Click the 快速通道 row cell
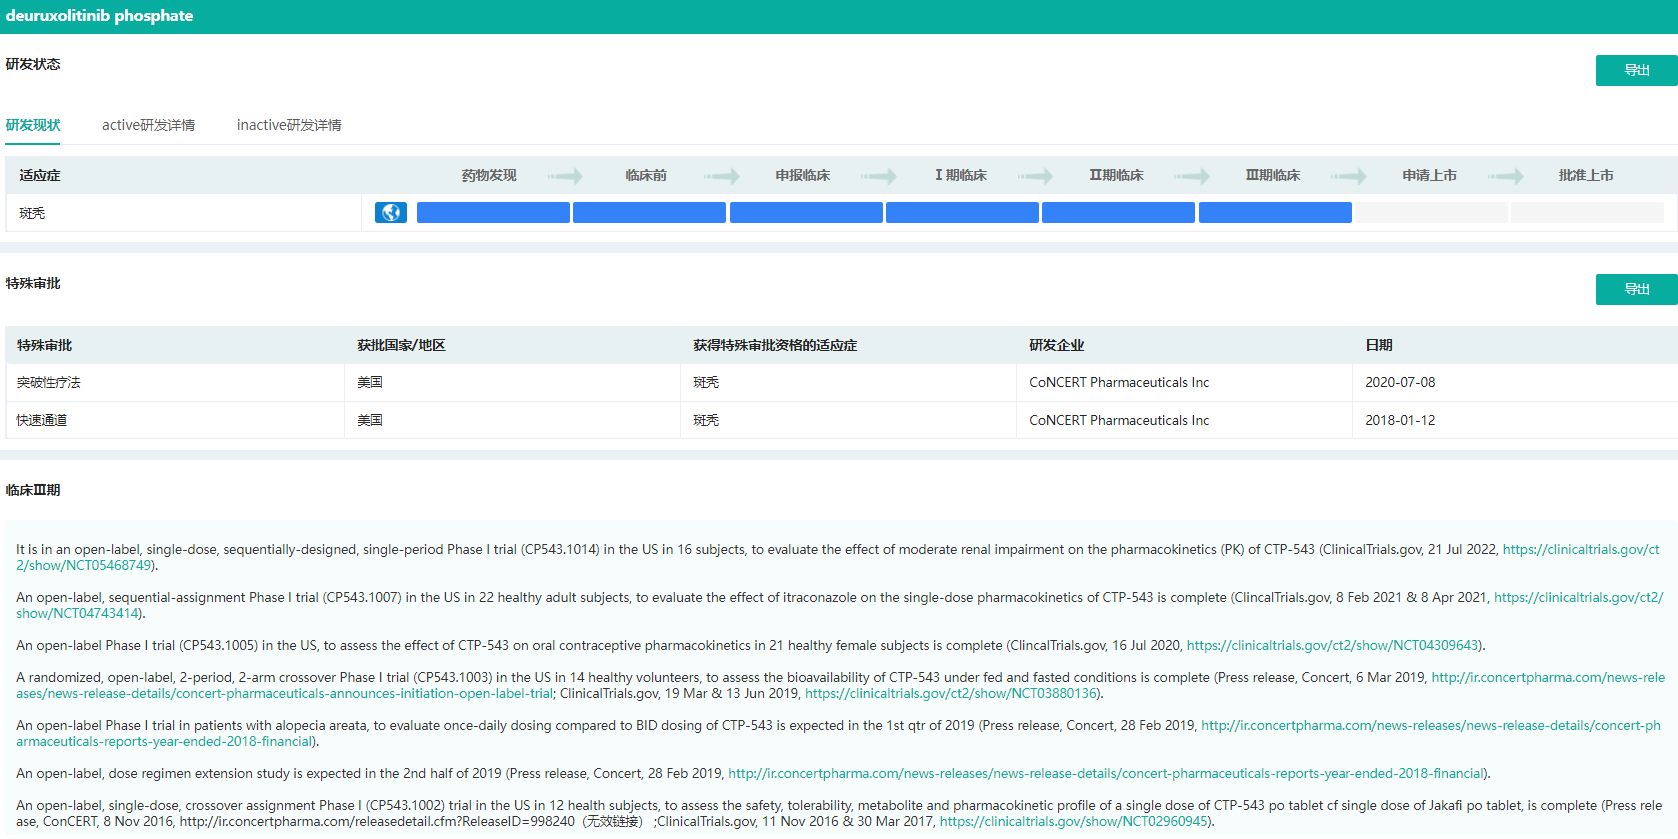The height and width of the screenshot is (839, 1678). point(42,420)
